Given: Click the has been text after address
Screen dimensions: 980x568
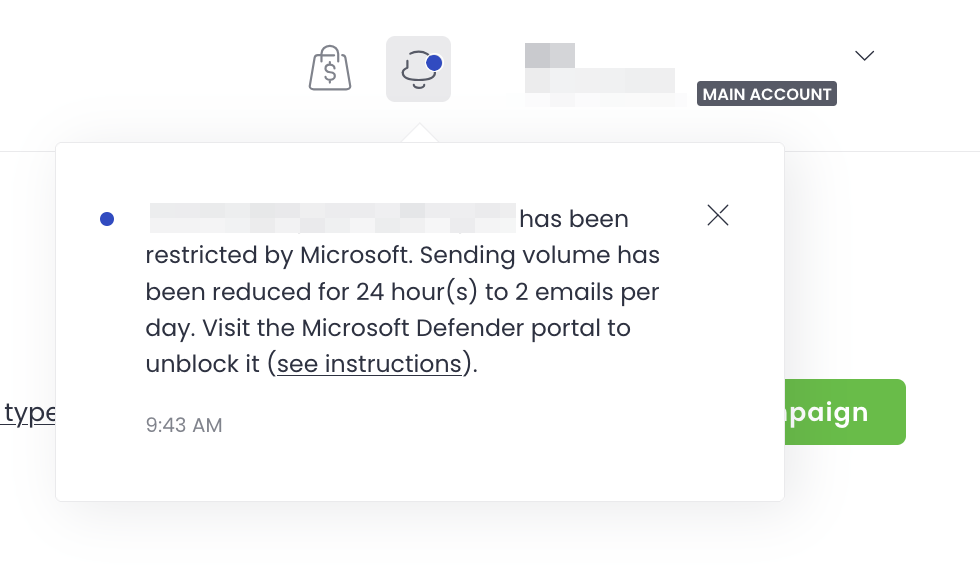Looking at the screenshot, I should 574,218.
